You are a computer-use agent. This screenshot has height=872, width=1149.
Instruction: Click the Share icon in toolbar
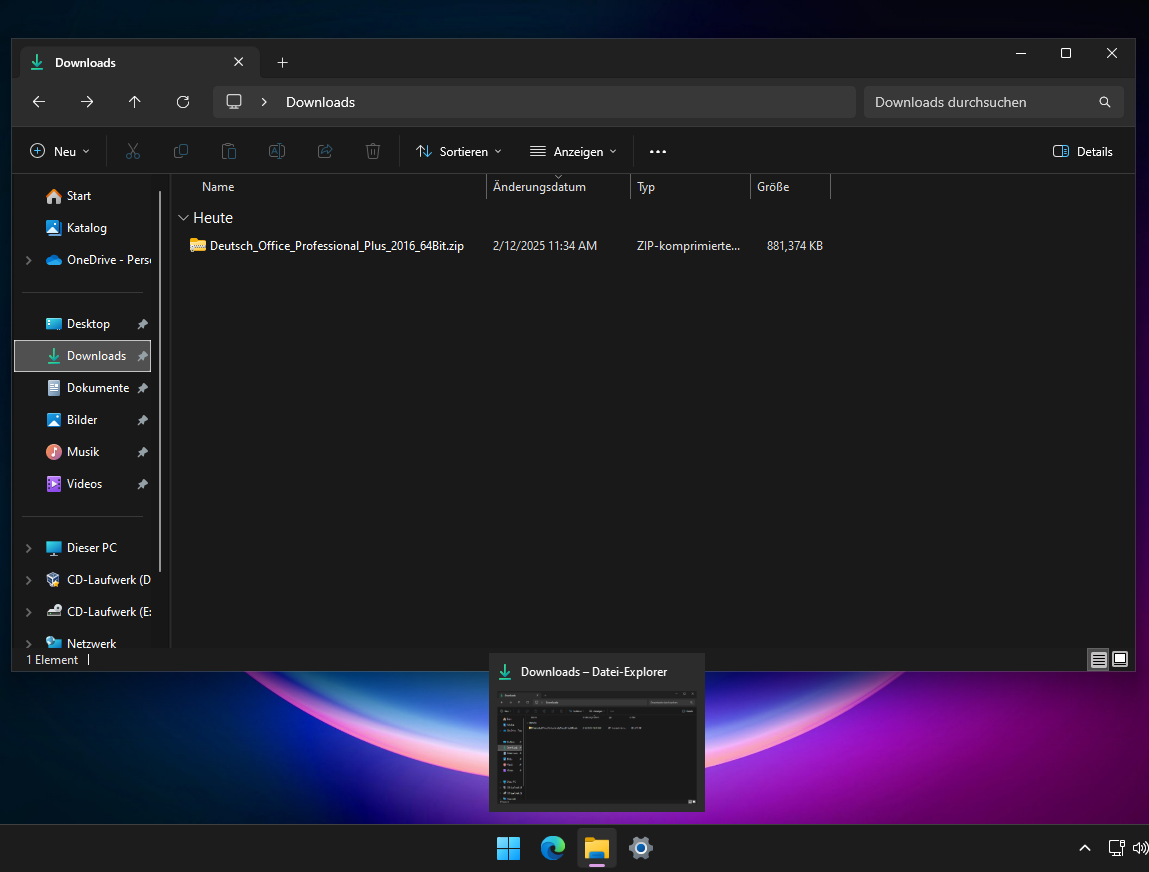pos(325,151)
